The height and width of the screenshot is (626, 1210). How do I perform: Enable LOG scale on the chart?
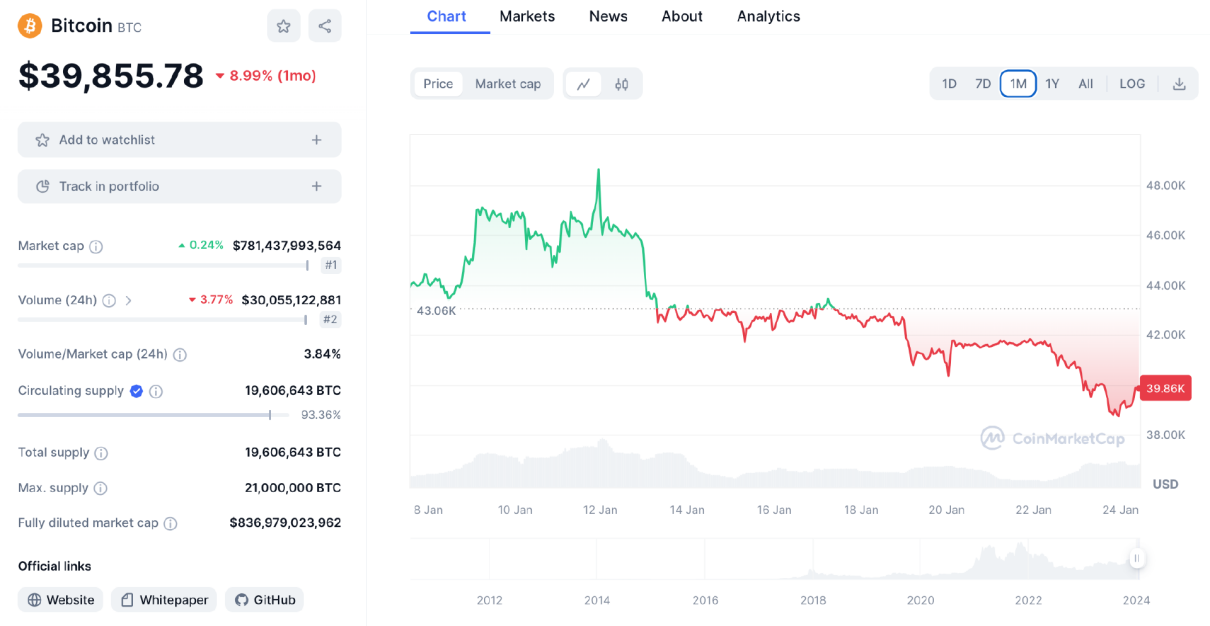[1132, 84]
